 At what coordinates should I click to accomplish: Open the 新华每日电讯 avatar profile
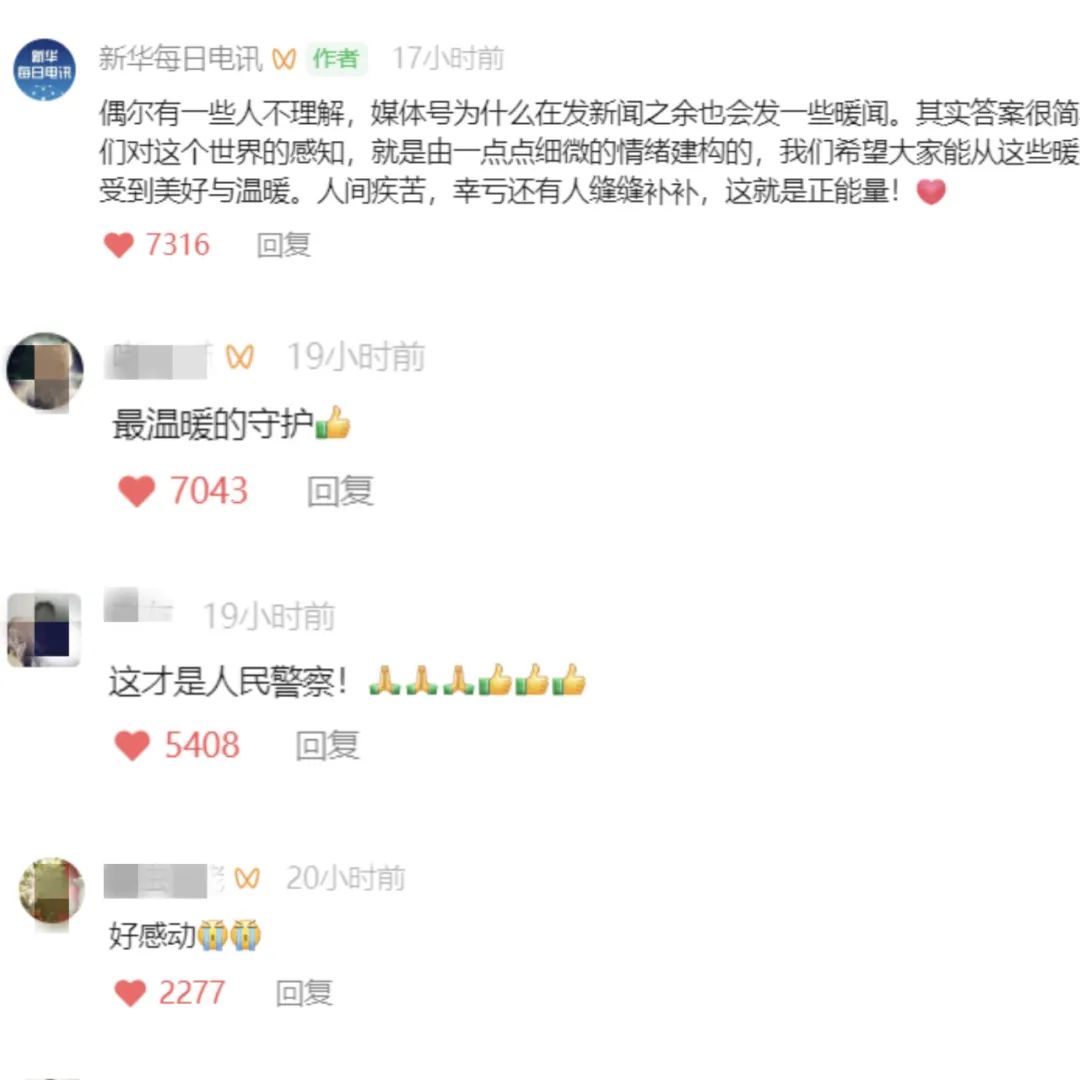coord(44,70)
